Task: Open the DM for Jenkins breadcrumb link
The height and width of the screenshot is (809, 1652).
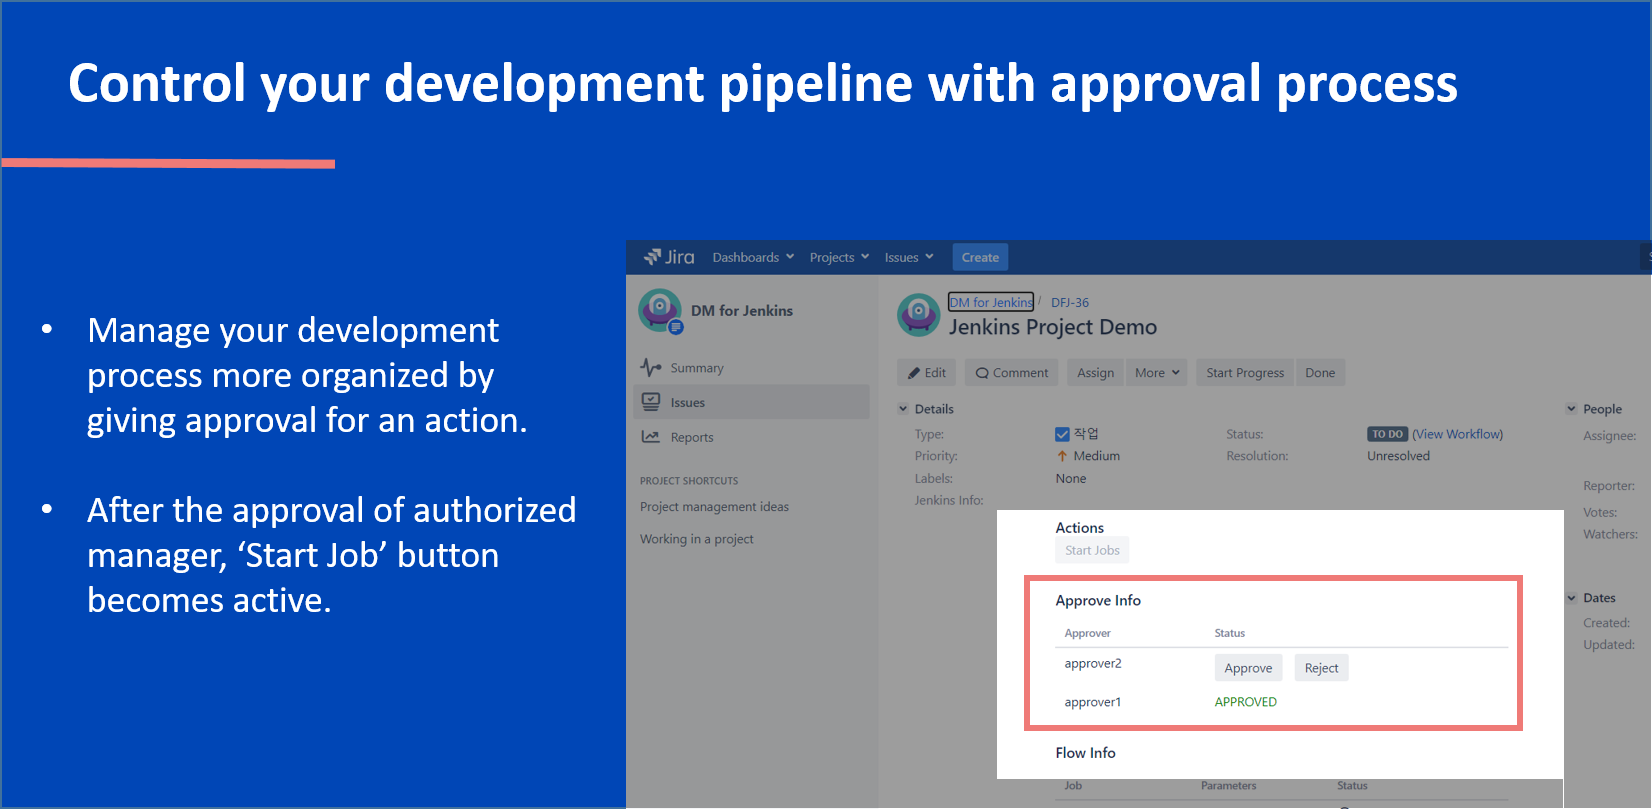Action: (x=991, y=302)
